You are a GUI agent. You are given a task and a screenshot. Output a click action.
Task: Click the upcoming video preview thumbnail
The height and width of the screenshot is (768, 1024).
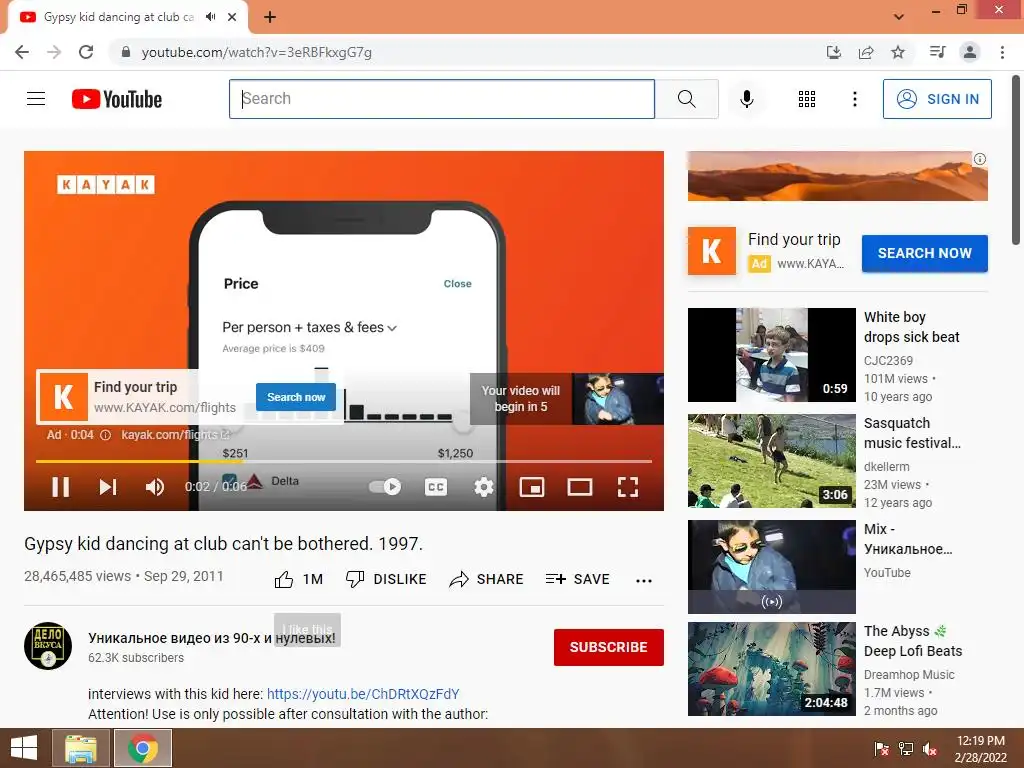617,399
